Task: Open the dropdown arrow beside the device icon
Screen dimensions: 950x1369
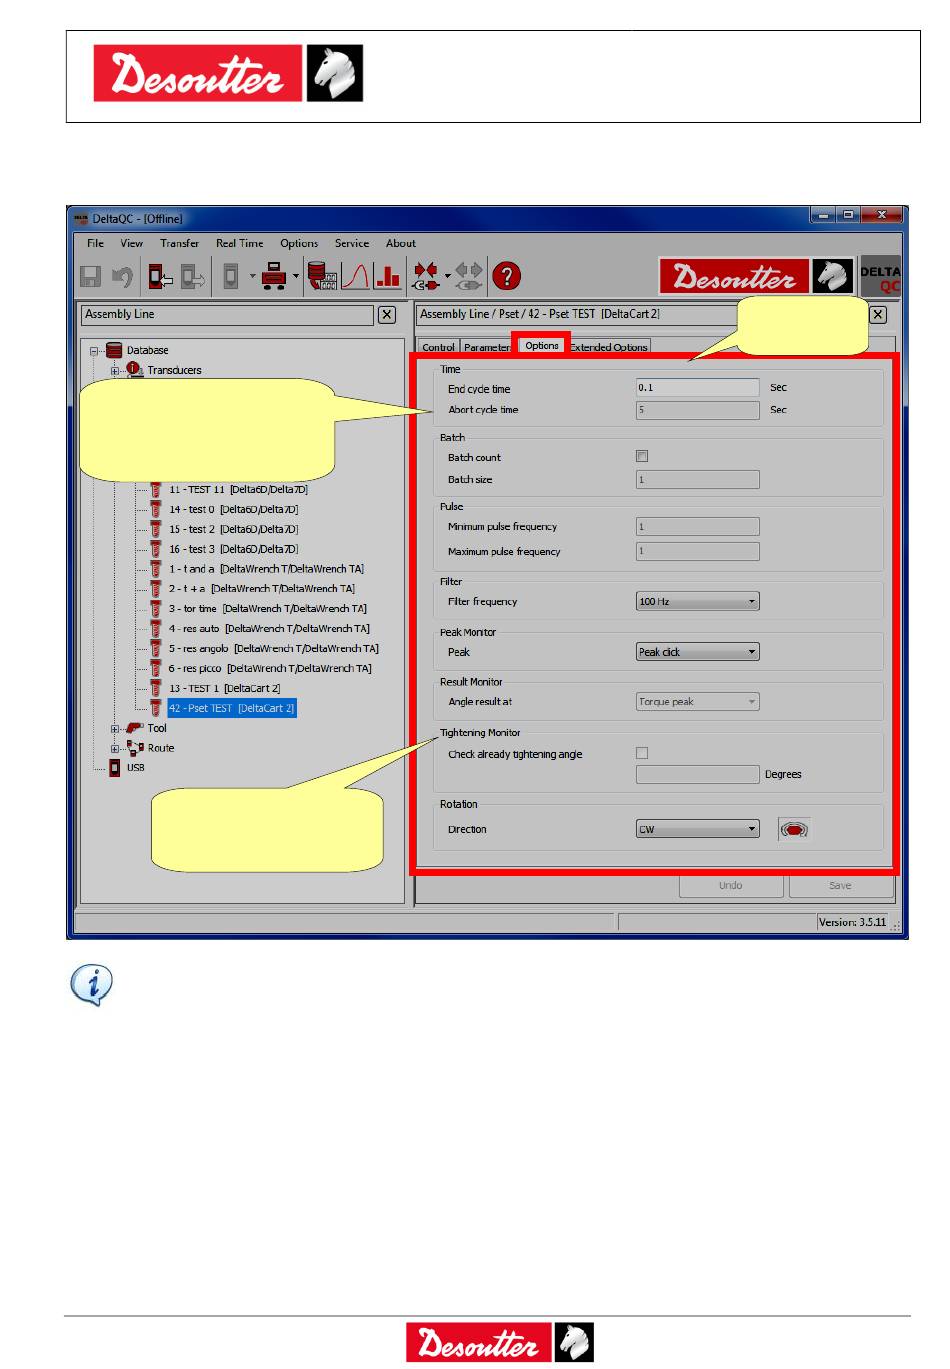Action: (x=252, y=277)
